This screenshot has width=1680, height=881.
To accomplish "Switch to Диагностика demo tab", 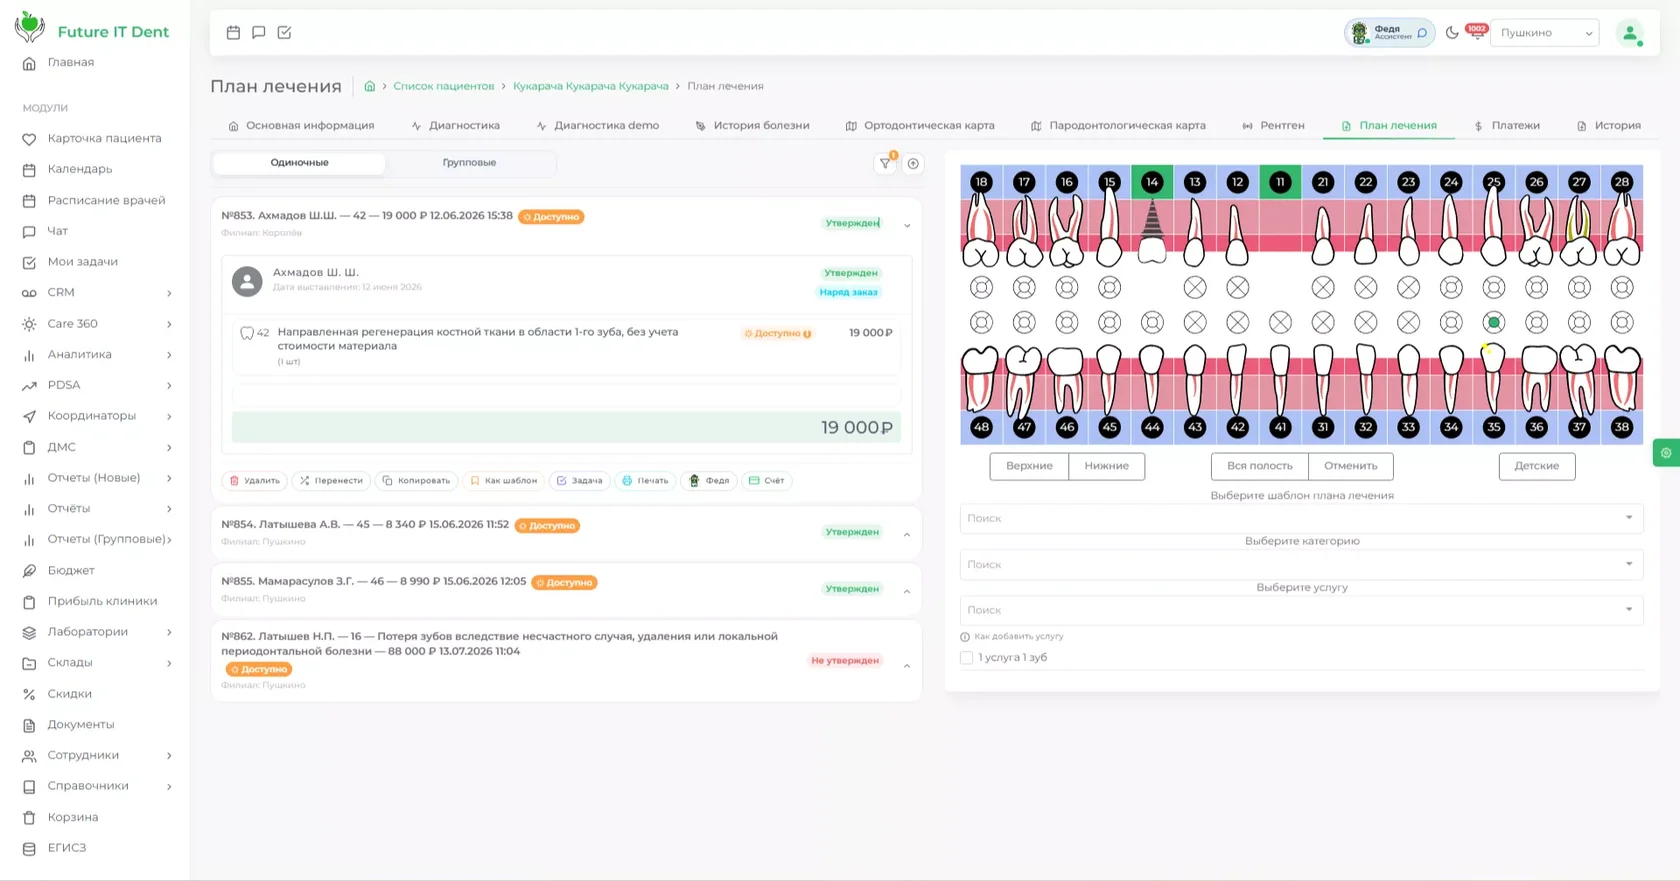I will (x=597, y=126).
